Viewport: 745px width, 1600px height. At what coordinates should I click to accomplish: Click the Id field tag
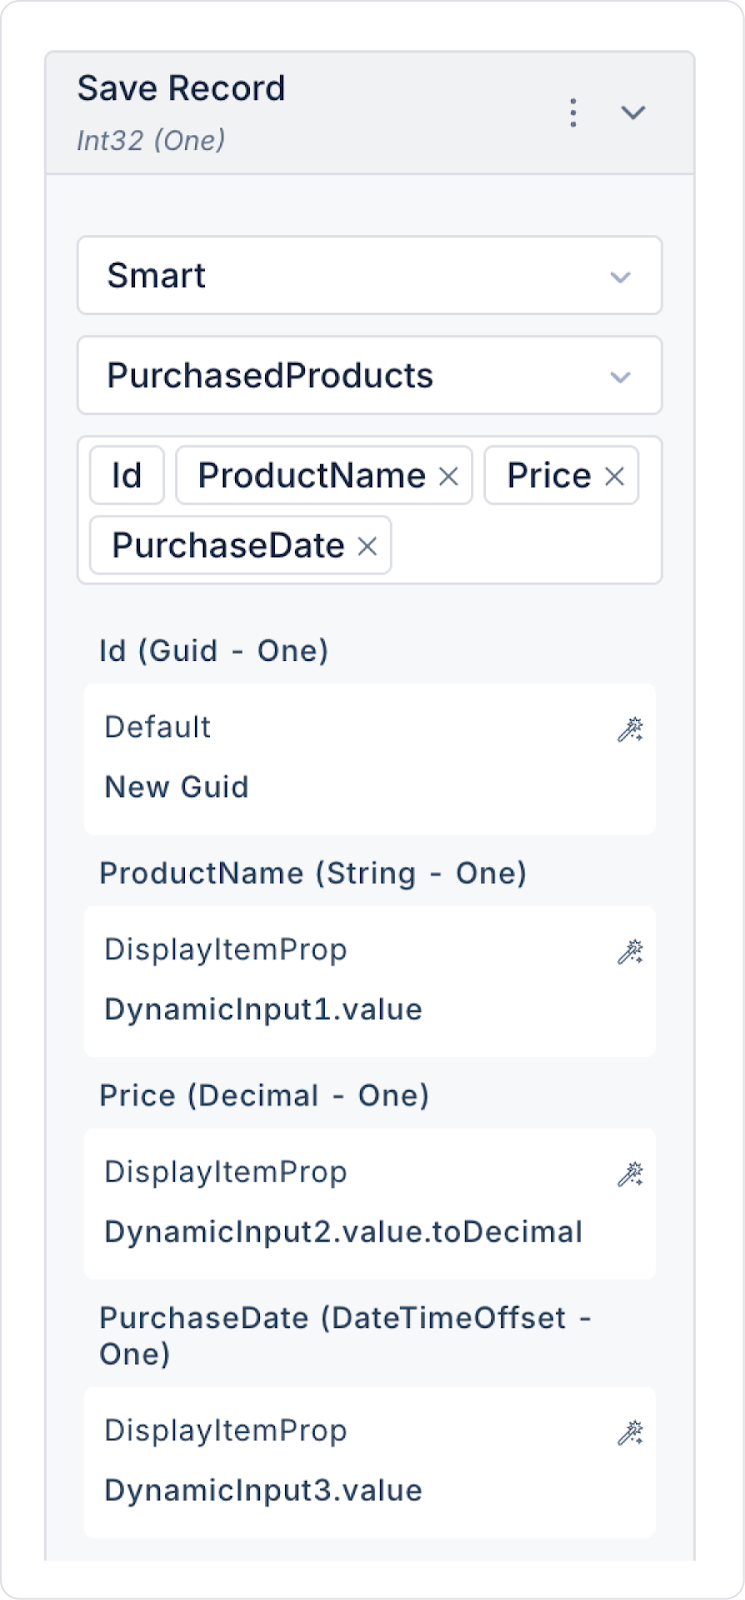click(x=126, y=476)
